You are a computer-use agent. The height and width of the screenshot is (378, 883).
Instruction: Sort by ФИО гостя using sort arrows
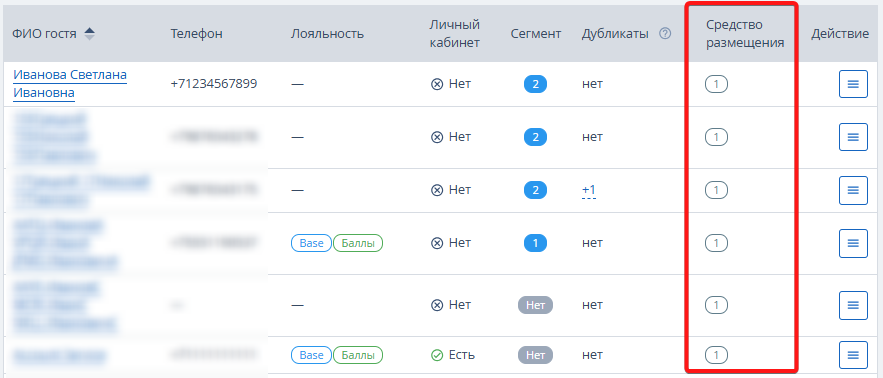click(x=90, y=34)
